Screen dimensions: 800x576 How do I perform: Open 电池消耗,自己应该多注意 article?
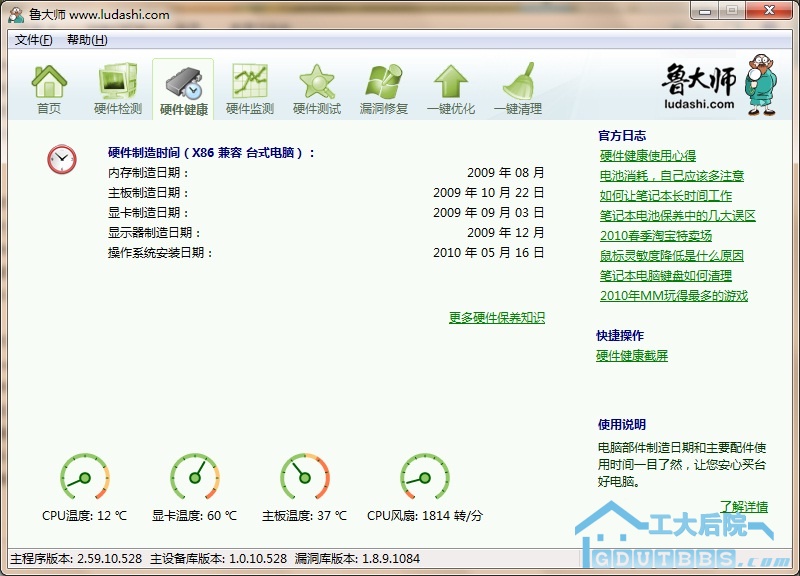pyautogui.click(x=671, y=175)
